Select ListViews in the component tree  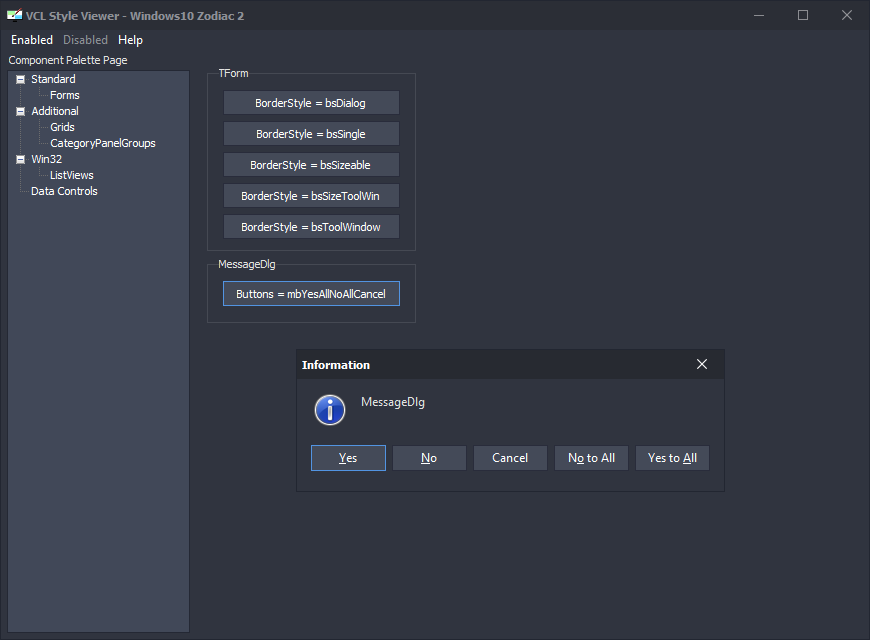(x=72, y=175)
